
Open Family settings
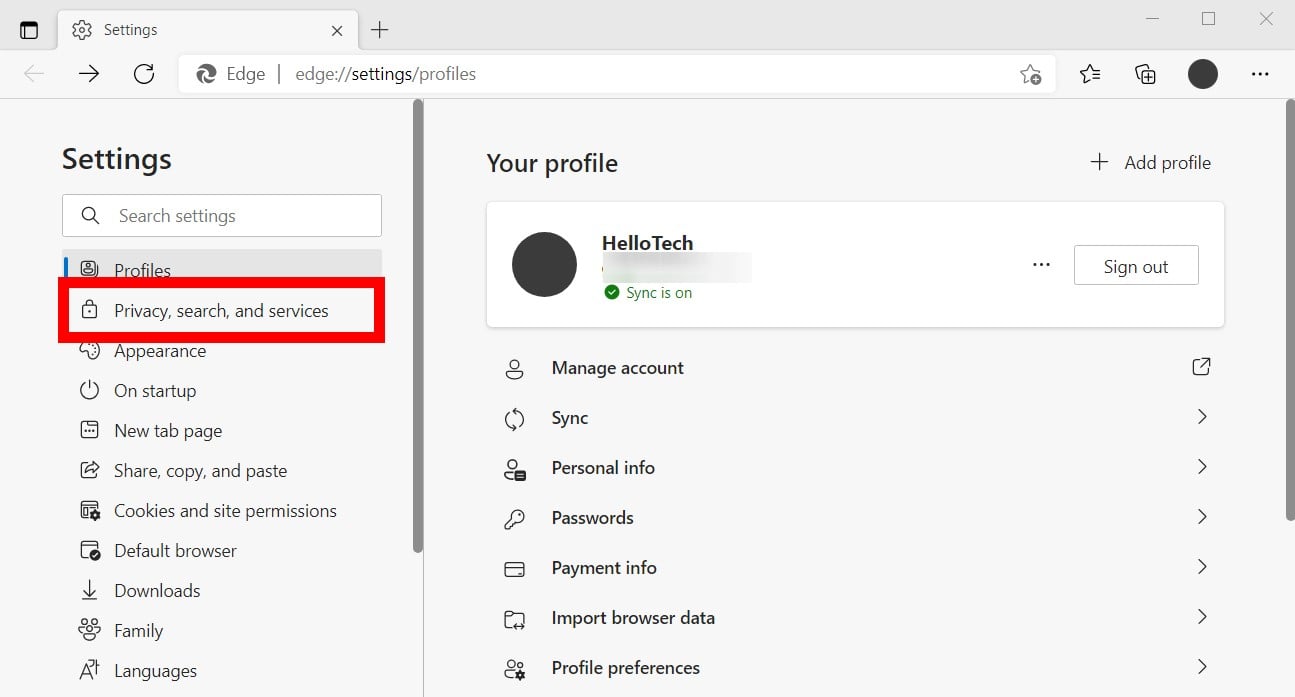[222, 631]
